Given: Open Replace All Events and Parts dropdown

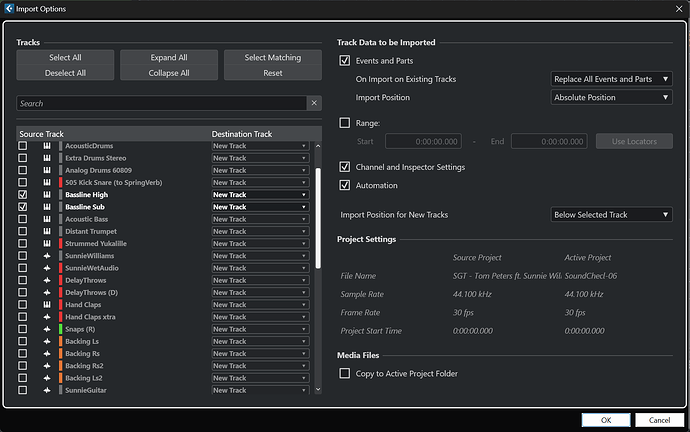Looking at the screenshot, I should (611, 79).
